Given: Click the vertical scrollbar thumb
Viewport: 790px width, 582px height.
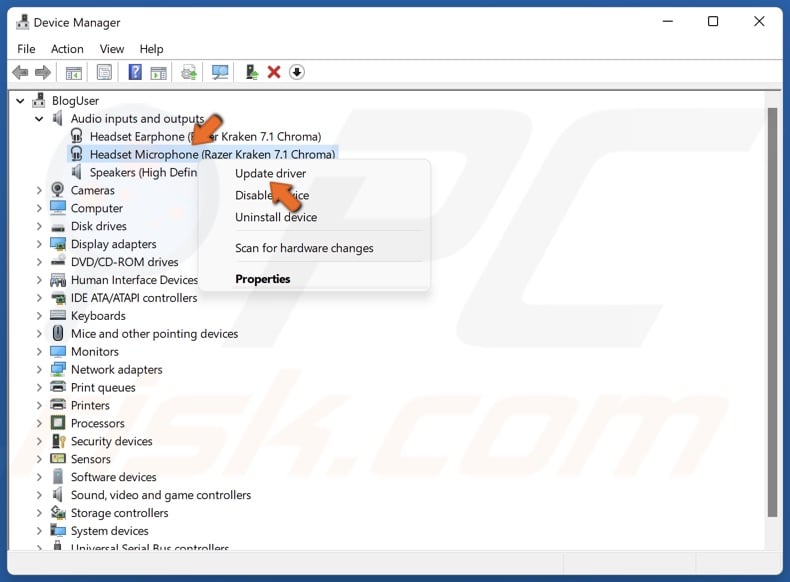Looking at the screenshot, I should [x=772, y=312].
